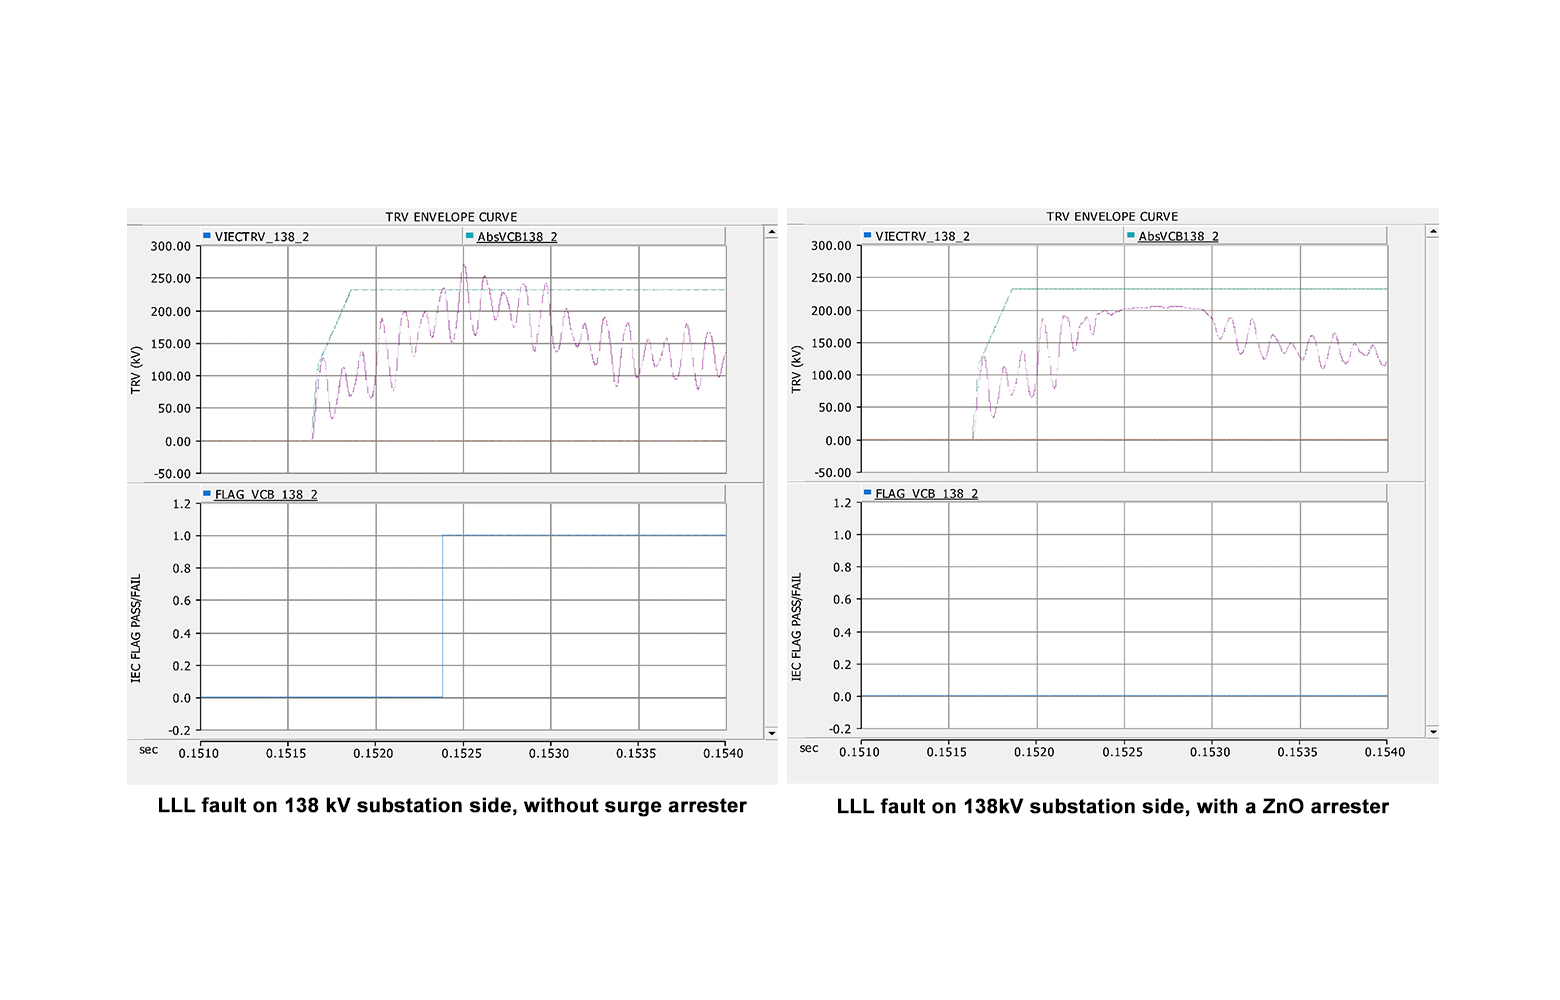Click VIECTRV_138_2 marker icon in right plot legend
This screenshot has width=1560, height=1000.
(868, 236)
